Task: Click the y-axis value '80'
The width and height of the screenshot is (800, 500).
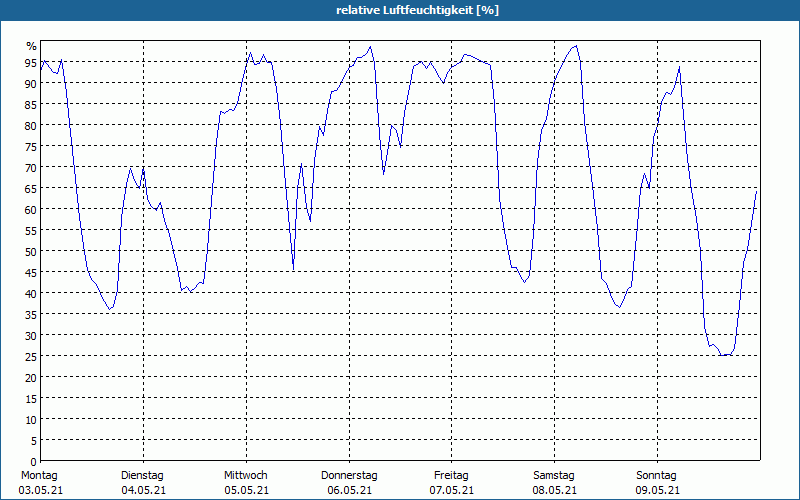Action: click(31, 126)
